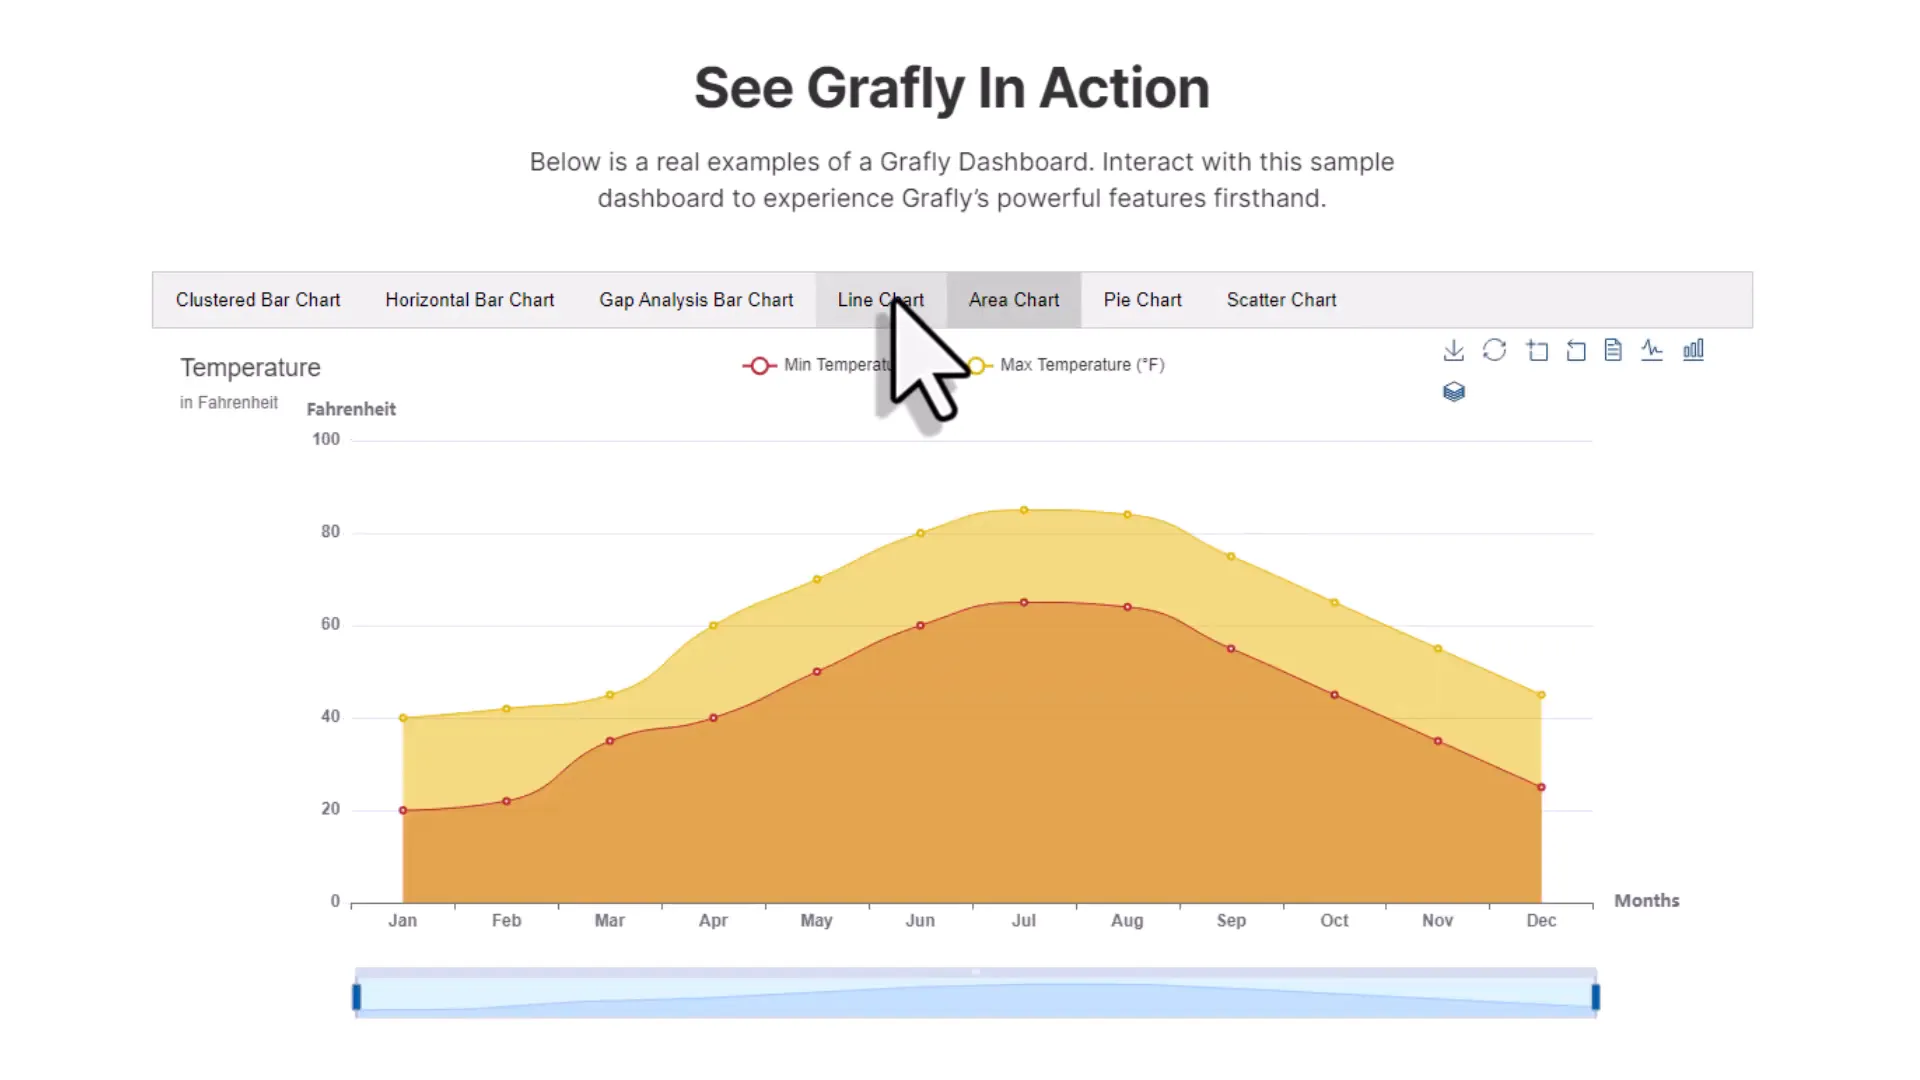The width and height of the screenshot is (1920, 1080).
Task: Click the download chart image icon
Action: (1454, 351)
